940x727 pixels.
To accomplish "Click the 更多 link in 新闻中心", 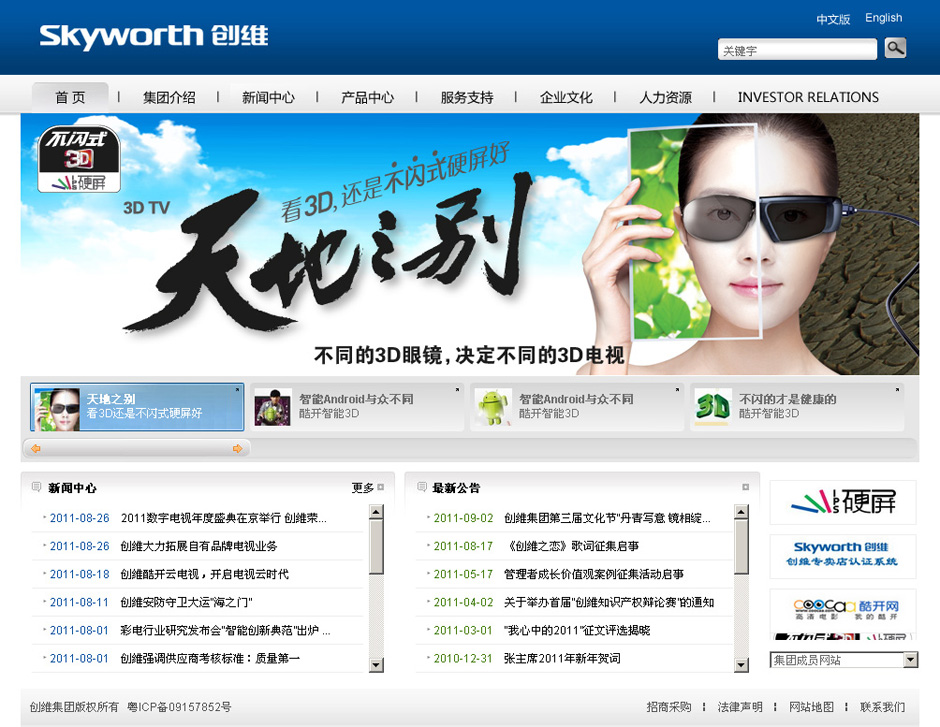I will [x=363, y=488].
